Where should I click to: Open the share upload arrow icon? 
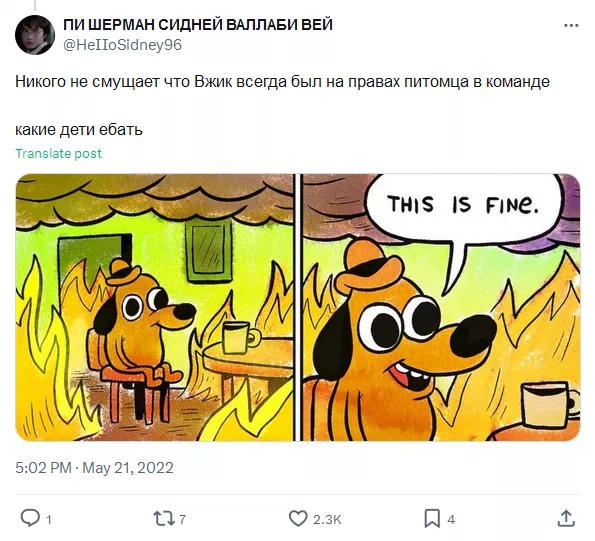coord(566,518)
